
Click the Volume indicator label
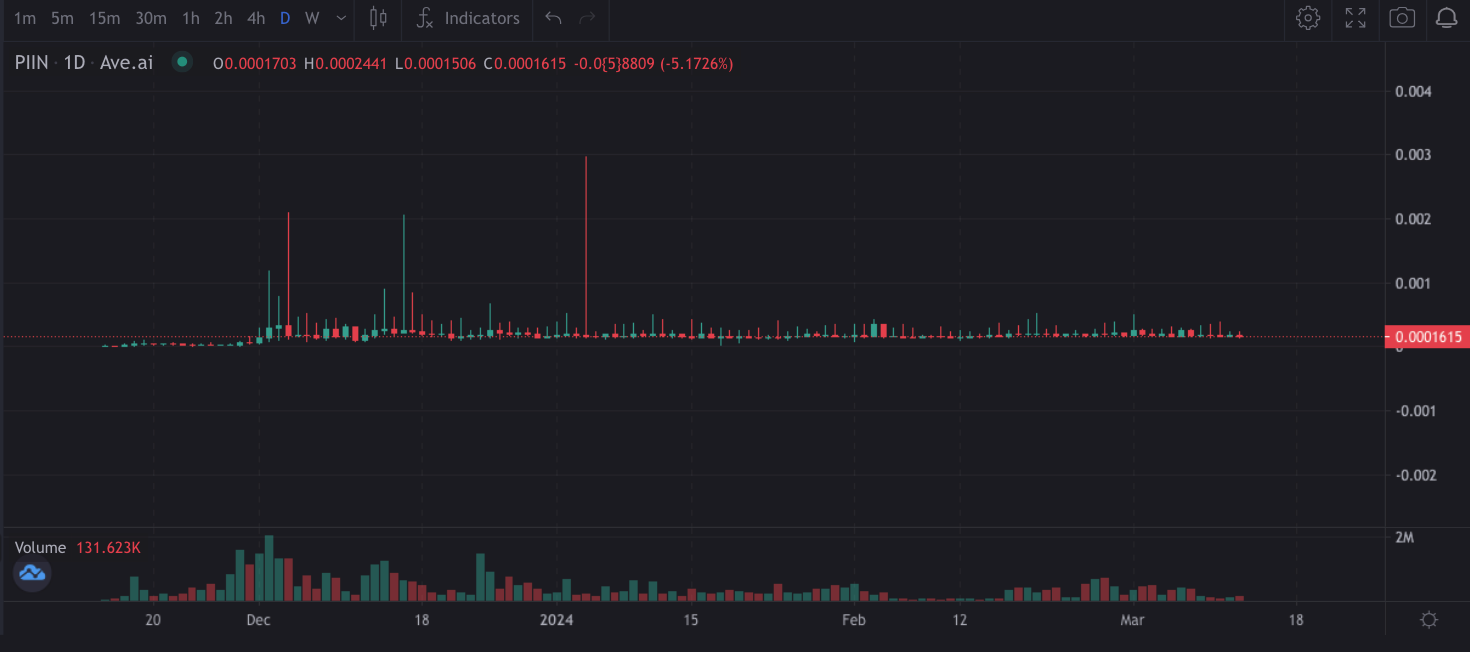[40, 548]
